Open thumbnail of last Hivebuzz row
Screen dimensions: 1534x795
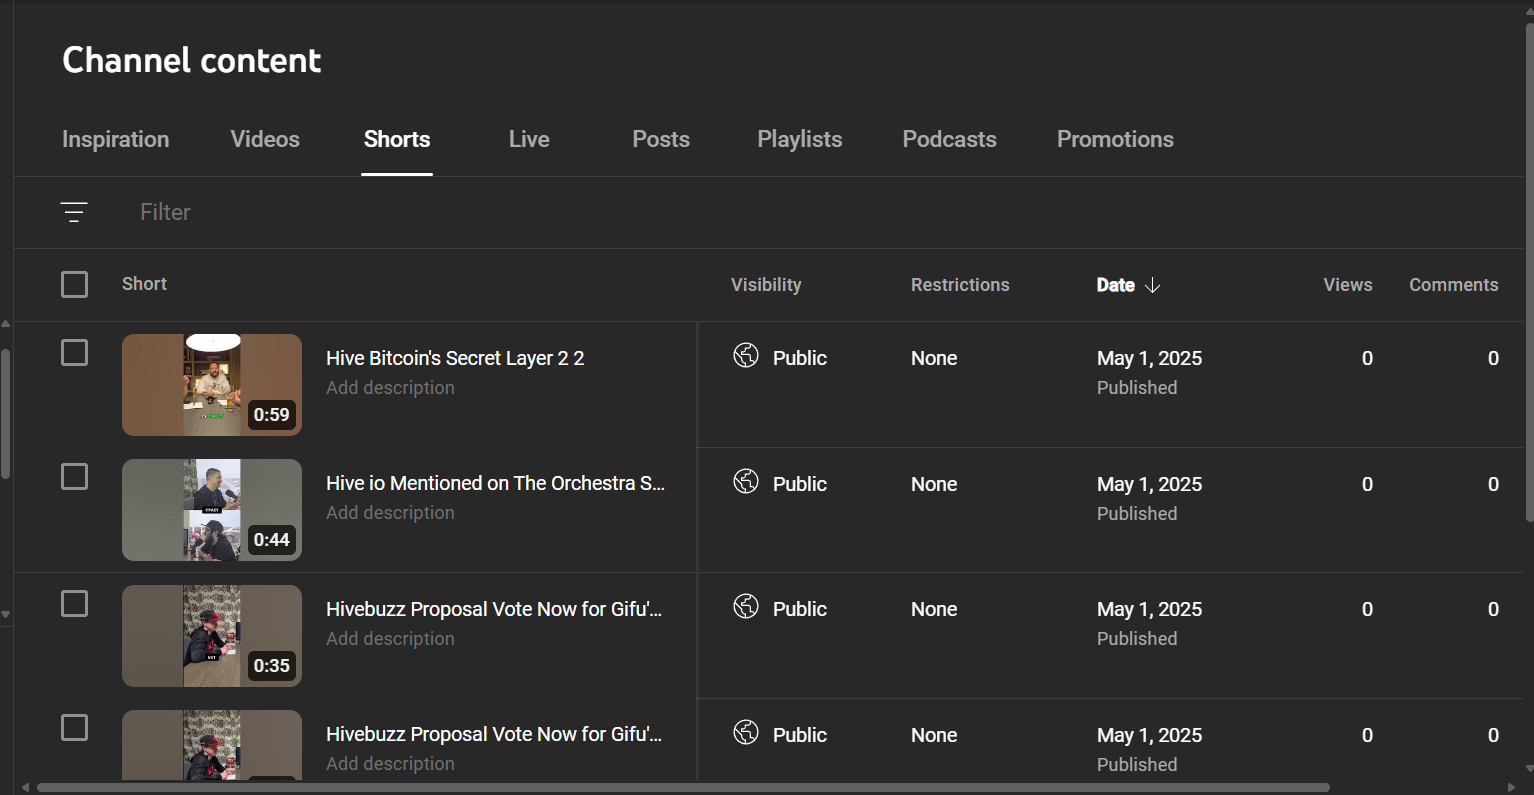(212, 745)
